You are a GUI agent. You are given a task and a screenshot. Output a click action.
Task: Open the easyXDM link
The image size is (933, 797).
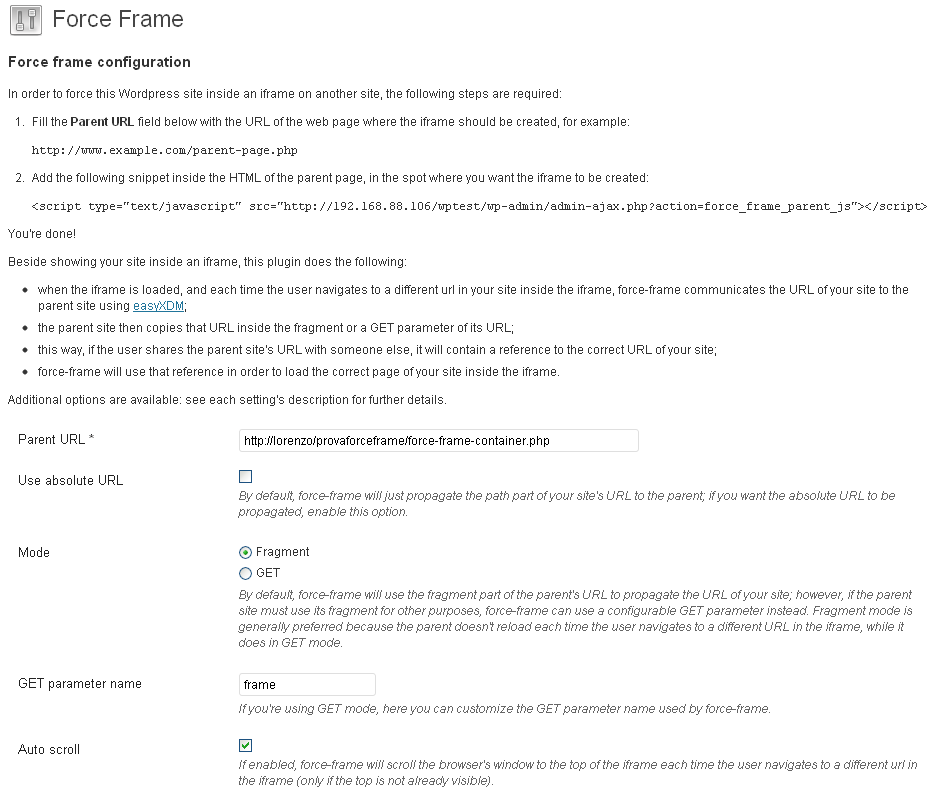pyautogui.click(x=158, y=306)
